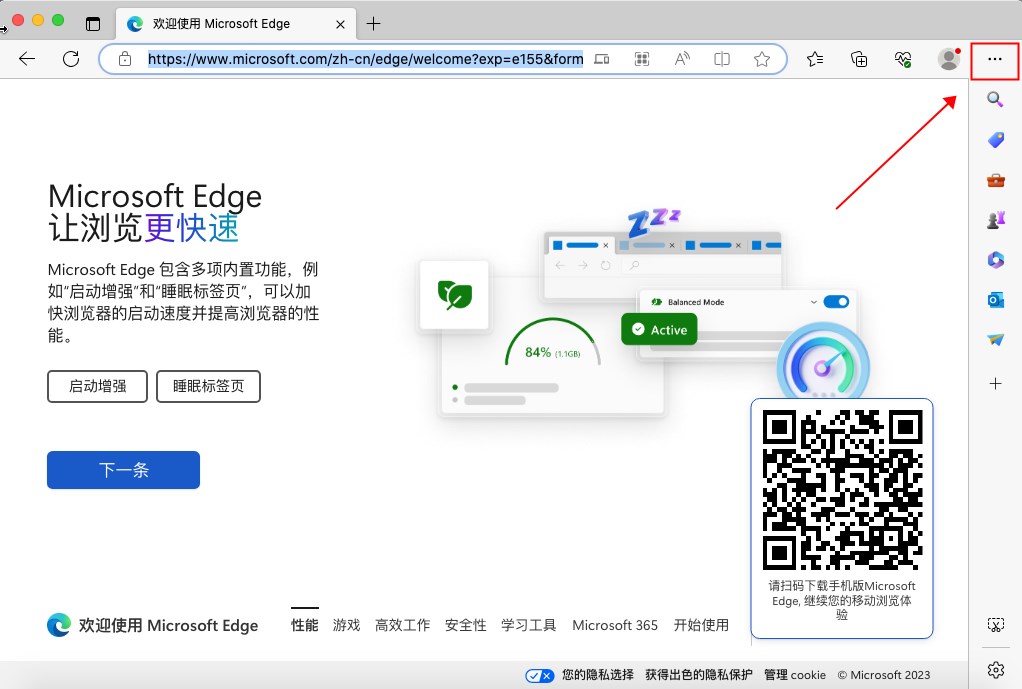Open the Settings and more ellipsis menu
The image size is (1022, 689).
pos(994,59)
